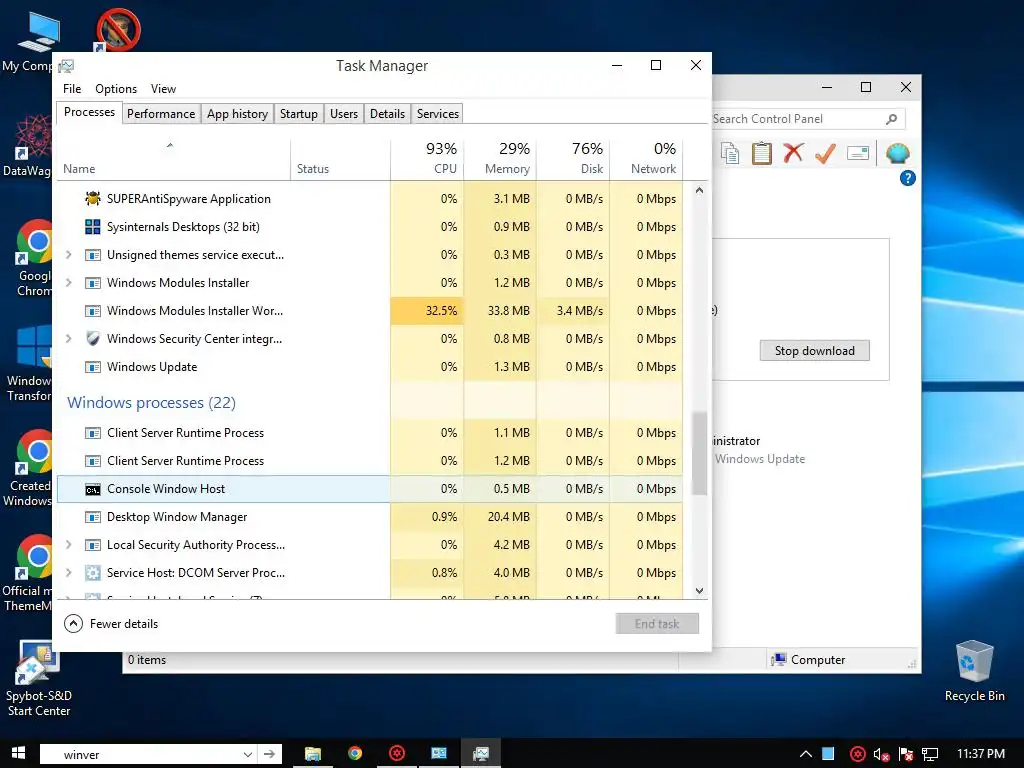Click the copy icon in Control Panel toolbar
1024x768 pixels.
[x=729, y=154]
